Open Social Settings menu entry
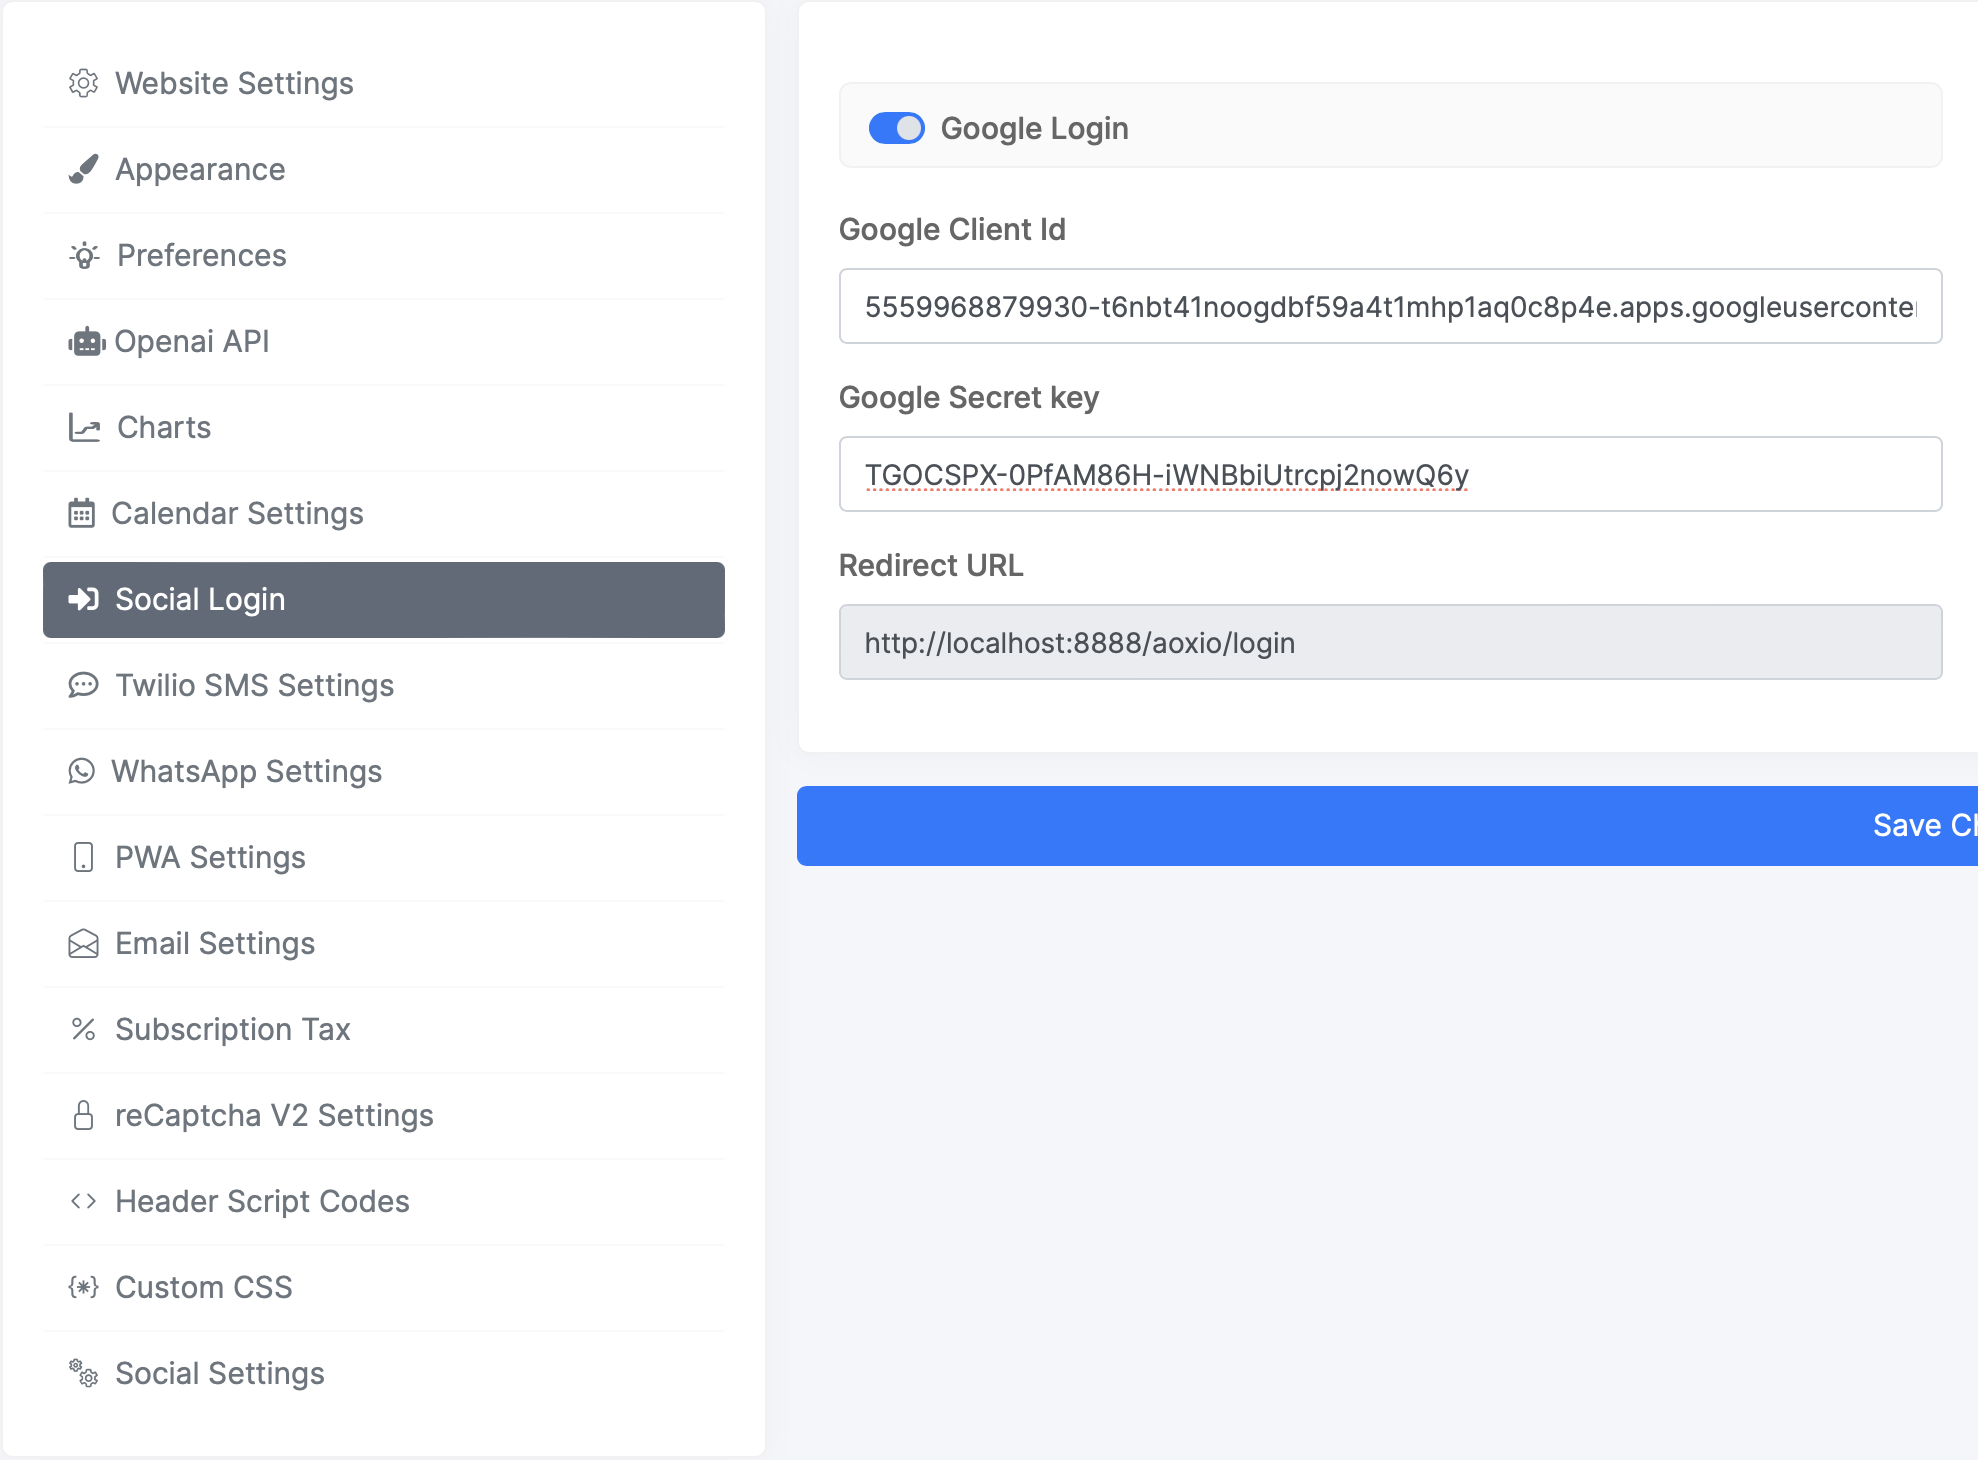Image resolution: width=1978 pixels, height=1460 pixels. 219,1373
